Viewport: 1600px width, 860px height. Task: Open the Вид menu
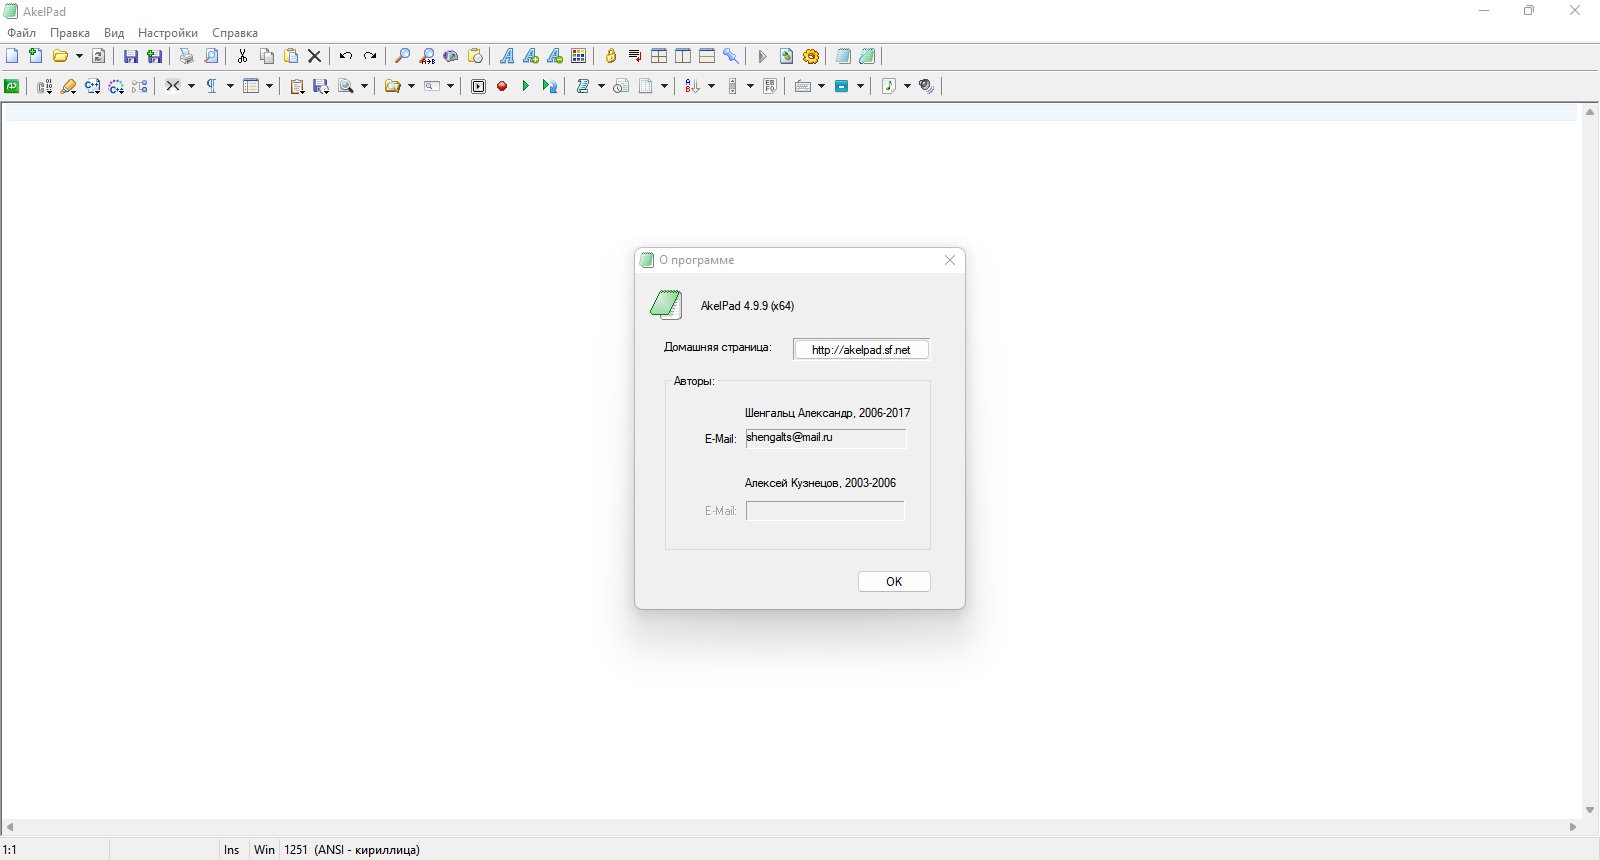[114, 33]
